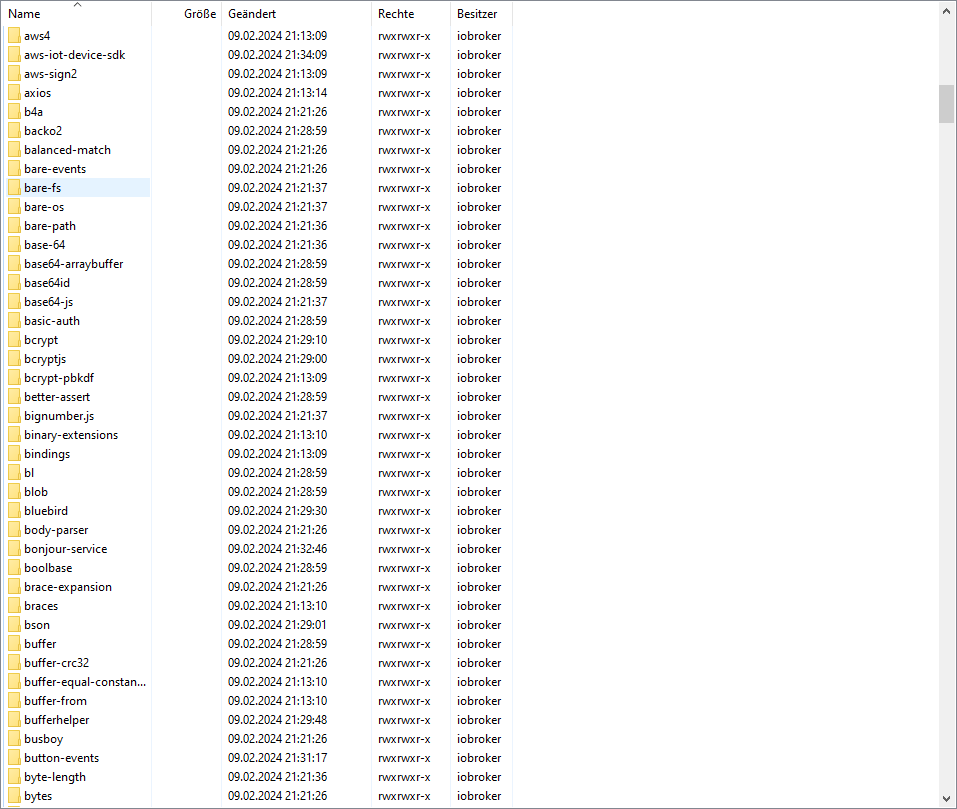Click the date 09.02.2024 21:32:46
This screenshot has height=809, width=957.
coord(278,549)
